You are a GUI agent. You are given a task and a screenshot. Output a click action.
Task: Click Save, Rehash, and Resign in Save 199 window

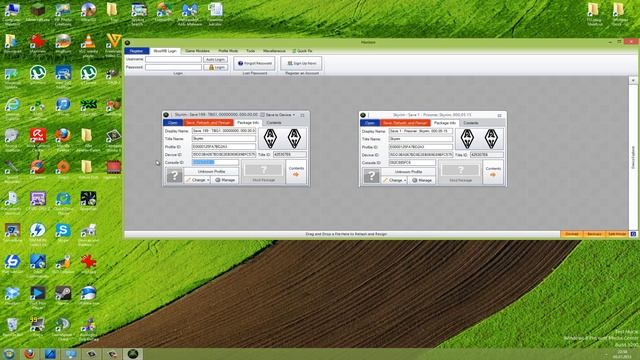pos(208,122)
